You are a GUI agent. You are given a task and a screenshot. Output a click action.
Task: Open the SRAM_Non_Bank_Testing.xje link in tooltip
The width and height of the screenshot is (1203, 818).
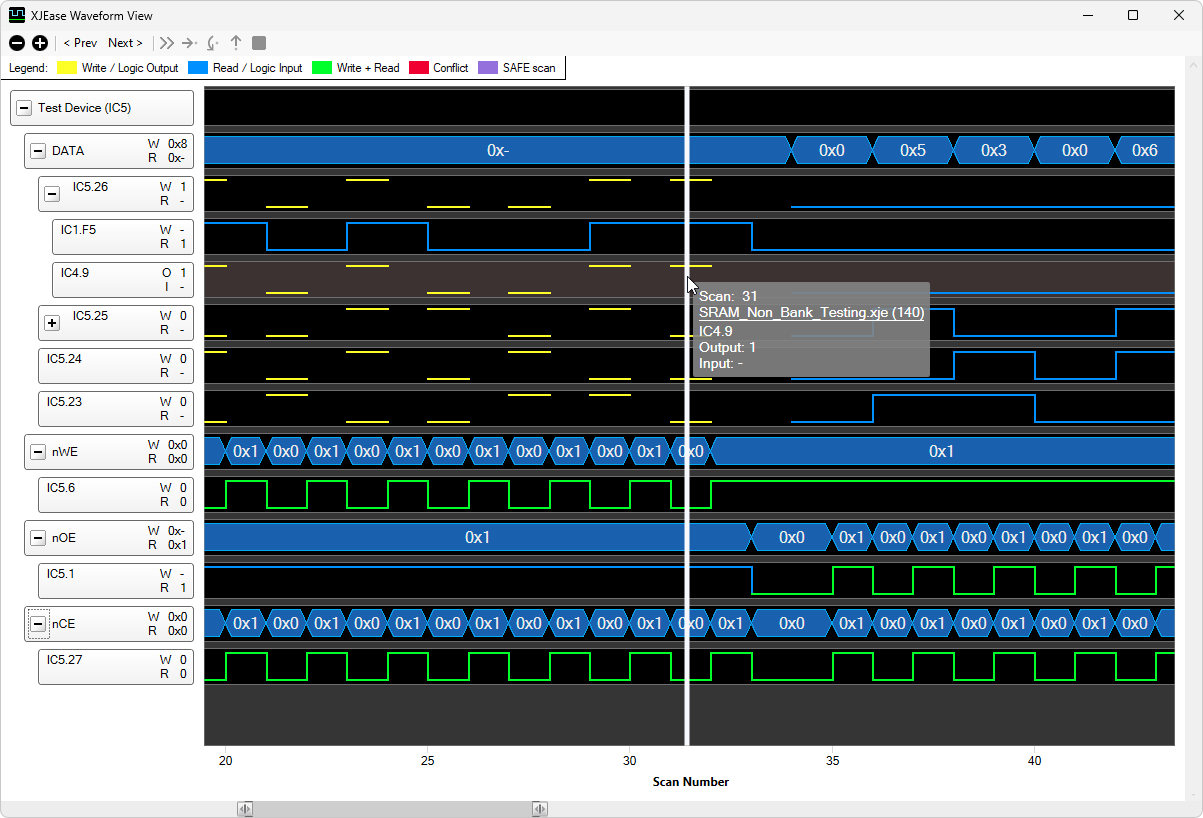[811, 312]
